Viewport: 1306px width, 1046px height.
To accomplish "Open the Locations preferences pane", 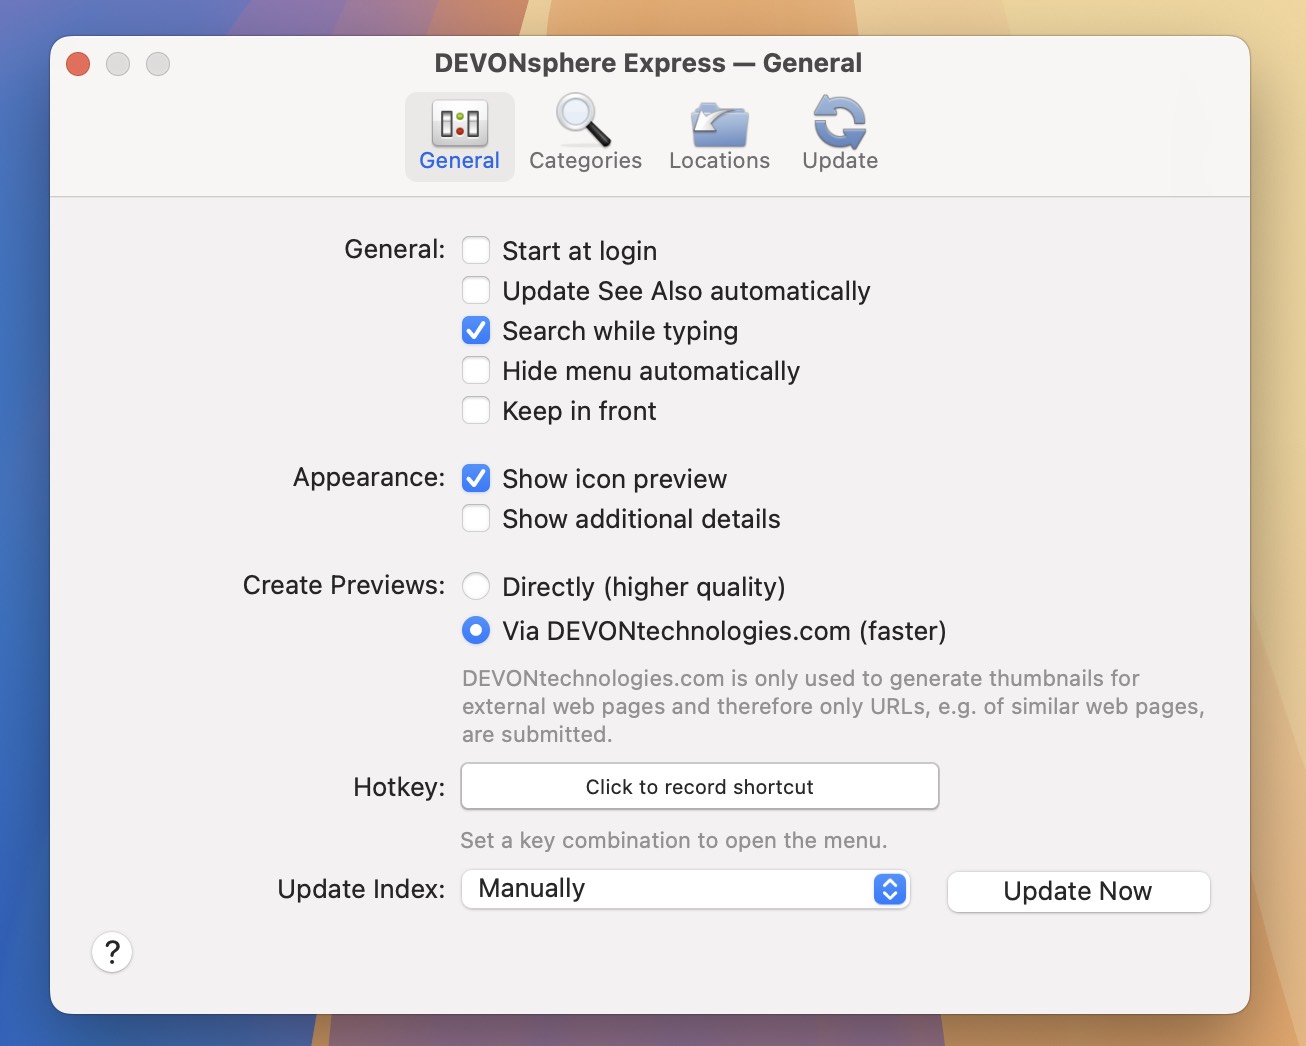I will click(719, 133).
